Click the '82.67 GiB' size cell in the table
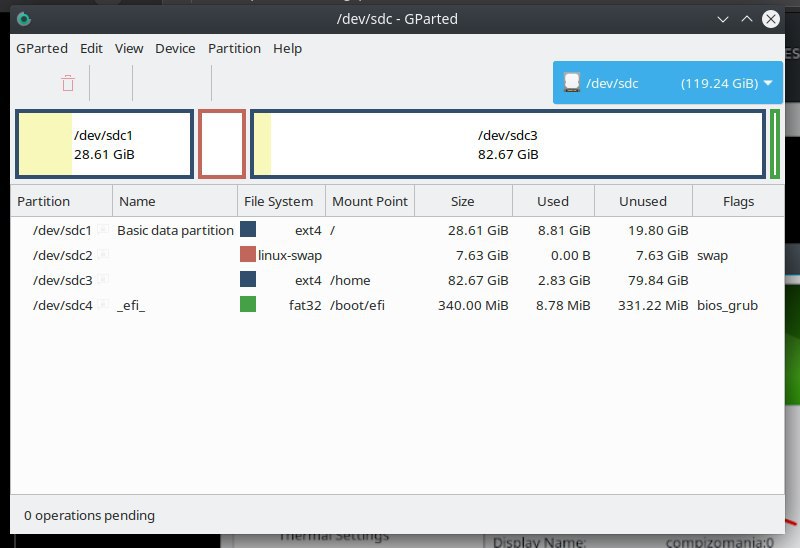 [478, 281]
